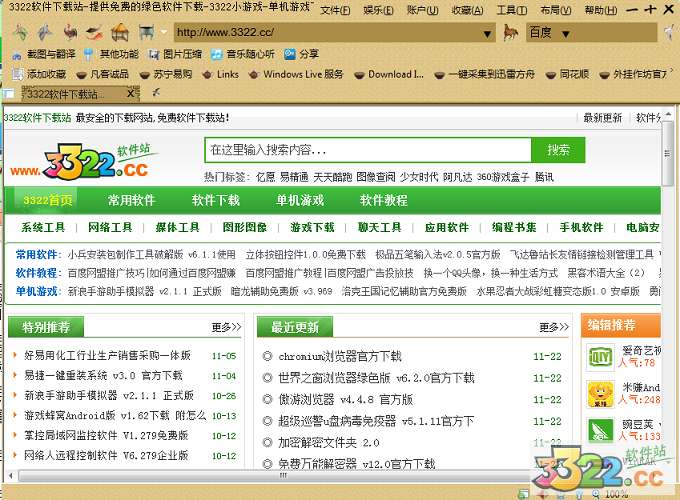Image resolution: width=680 pixels, height=500 pixels.
Task: Select the 单机游戏 navigation tab
Action: [x=300, y=199]
